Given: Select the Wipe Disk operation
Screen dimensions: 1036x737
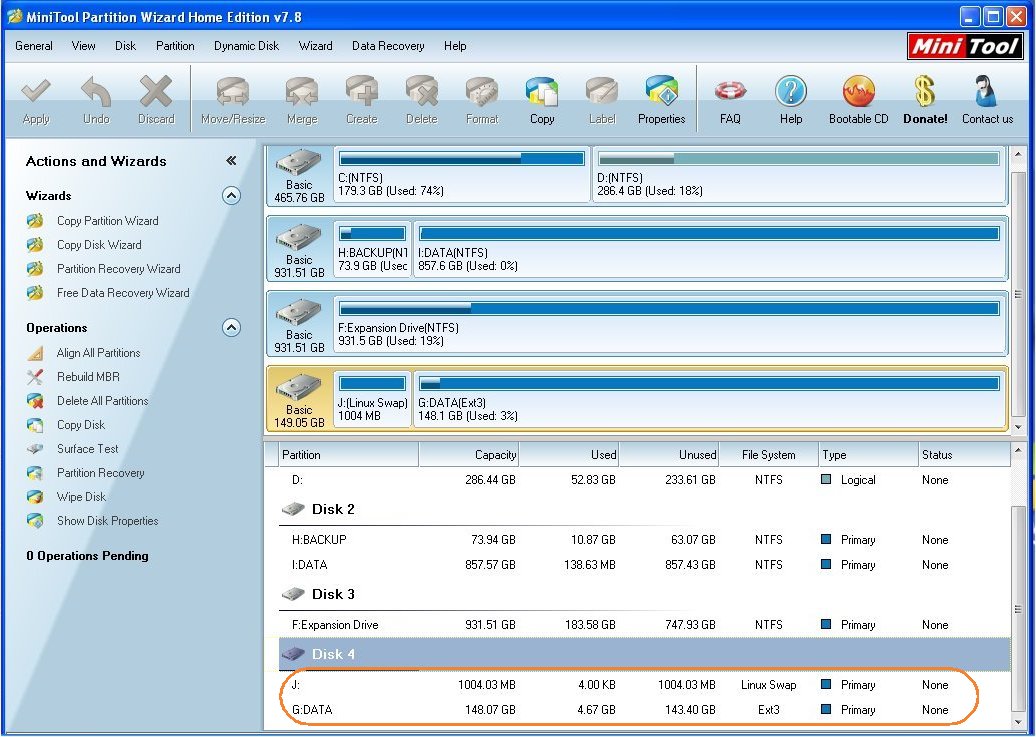Looking at the screenshot, I should coord(81,497).
